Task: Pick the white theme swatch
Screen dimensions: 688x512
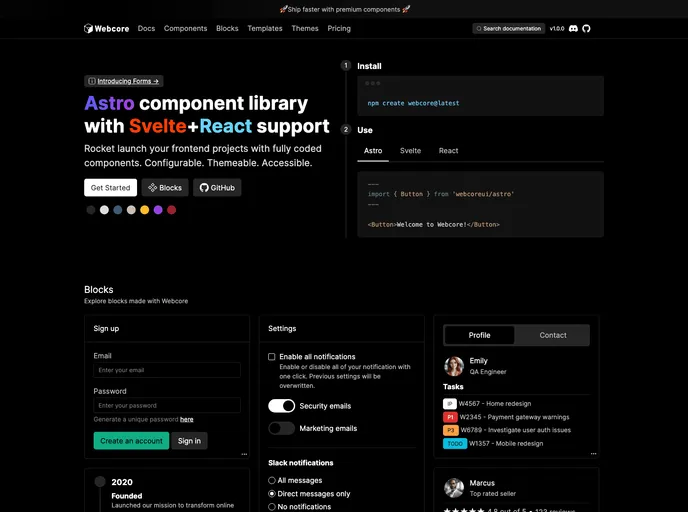Action: (x=104, y=210)
